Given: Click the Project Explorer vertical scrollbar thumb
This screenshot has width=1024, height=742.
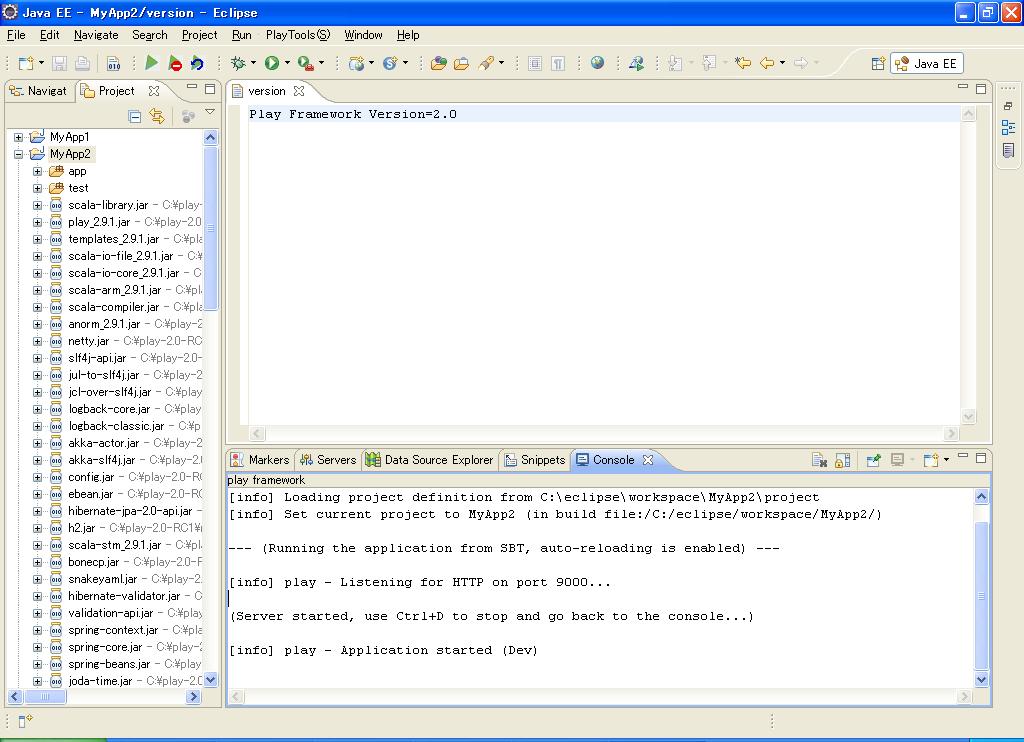Looking at the screenshot, I should tap(210, 228).
